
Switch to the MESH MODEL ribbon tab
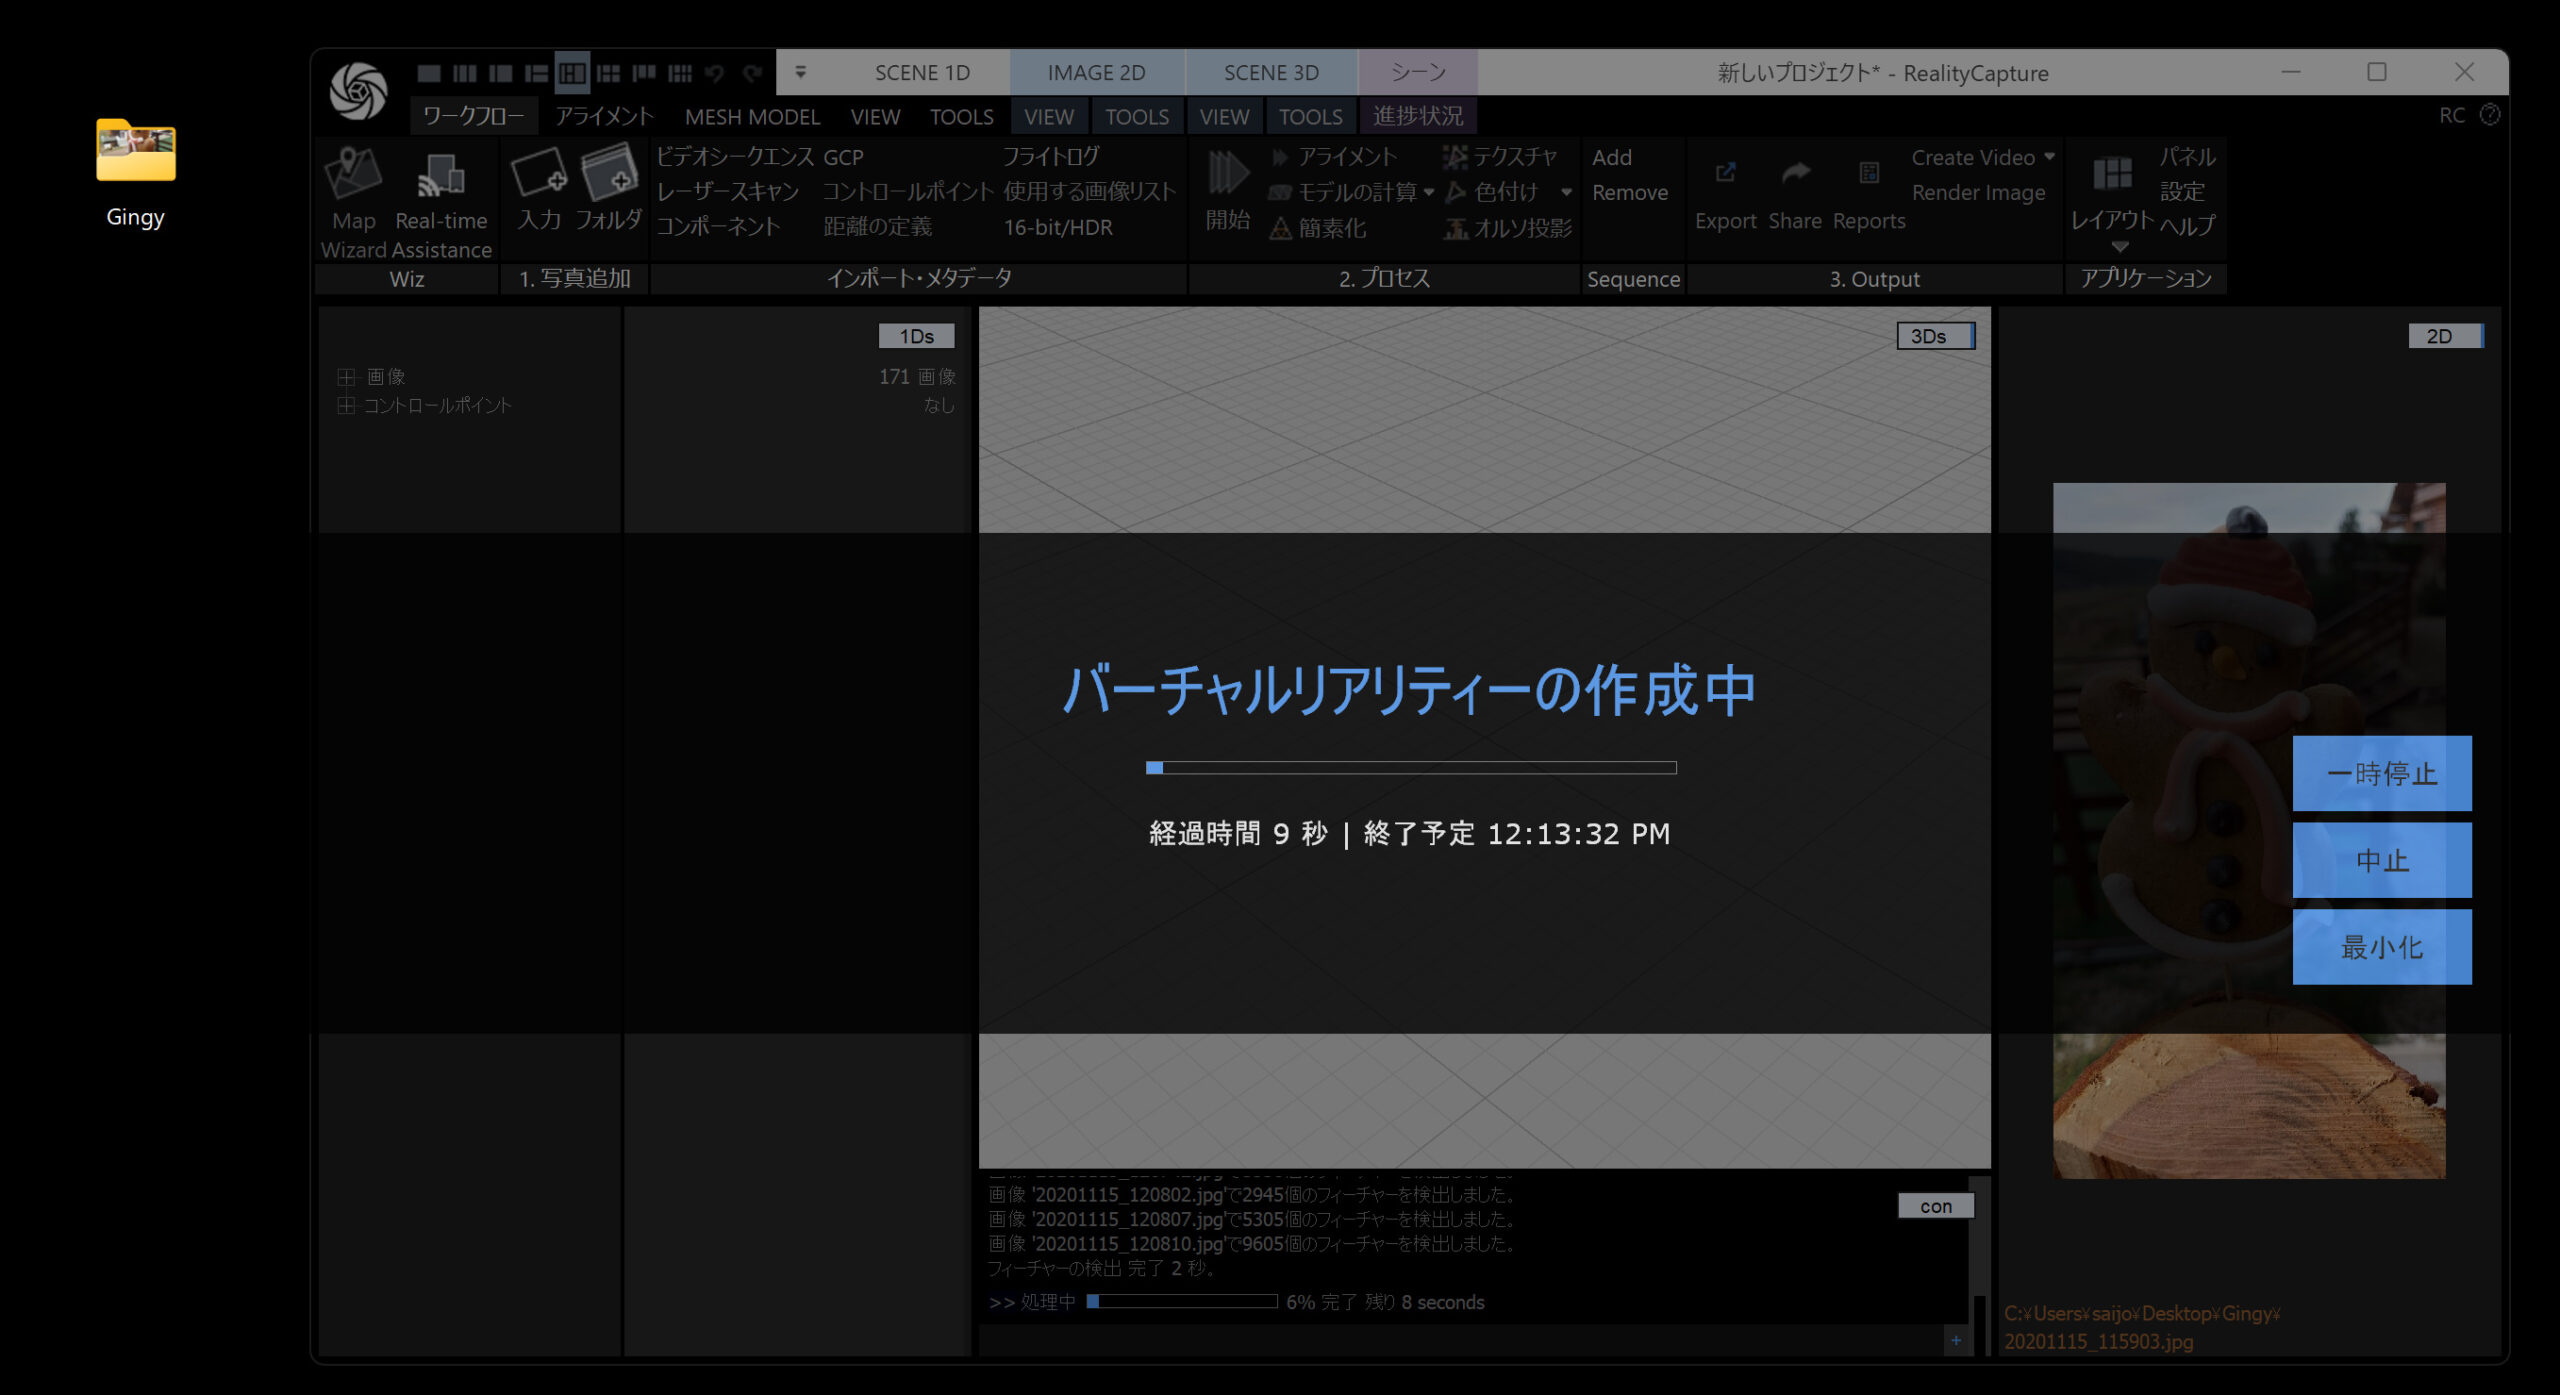[x=752, y=117]
